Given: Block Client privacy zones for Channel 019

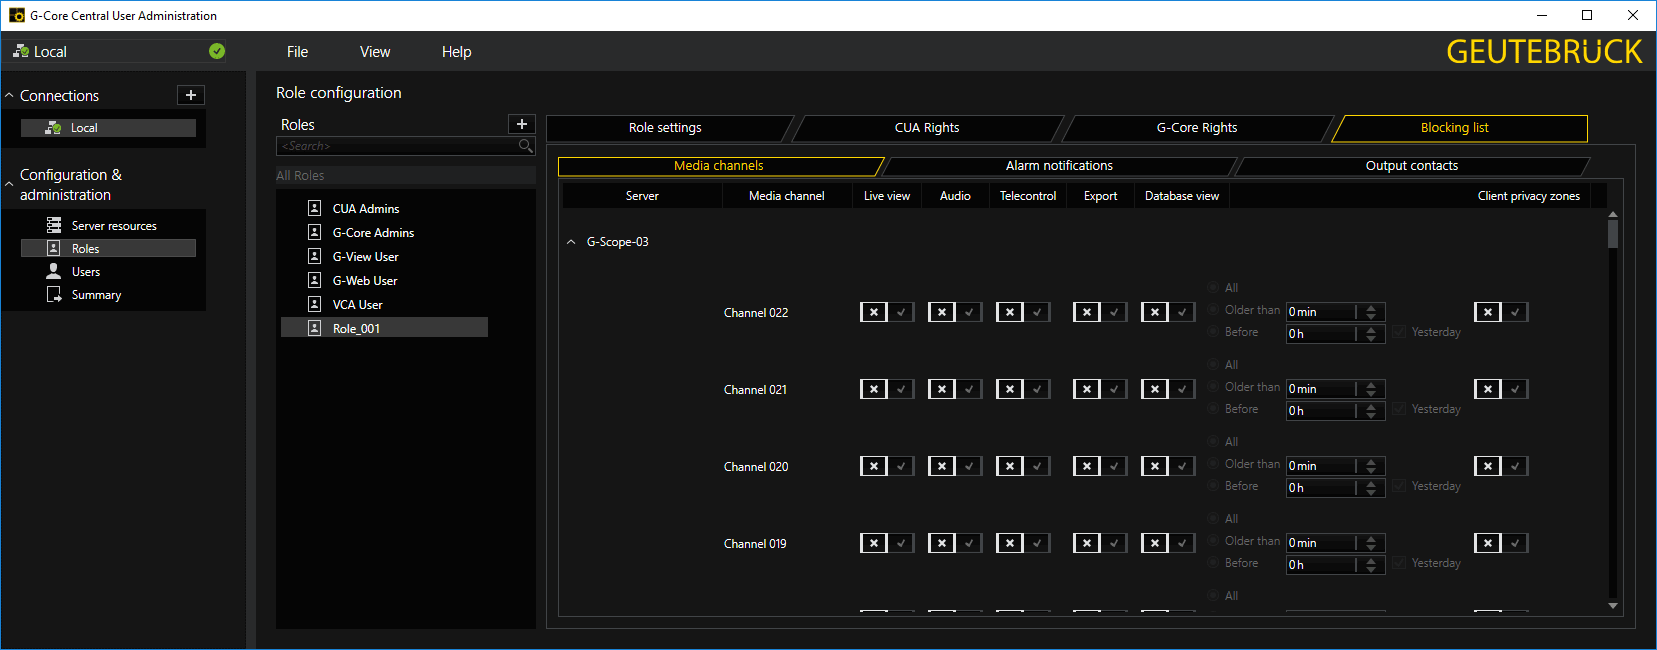Looking at the screenshot, I should coord(1488,543).
